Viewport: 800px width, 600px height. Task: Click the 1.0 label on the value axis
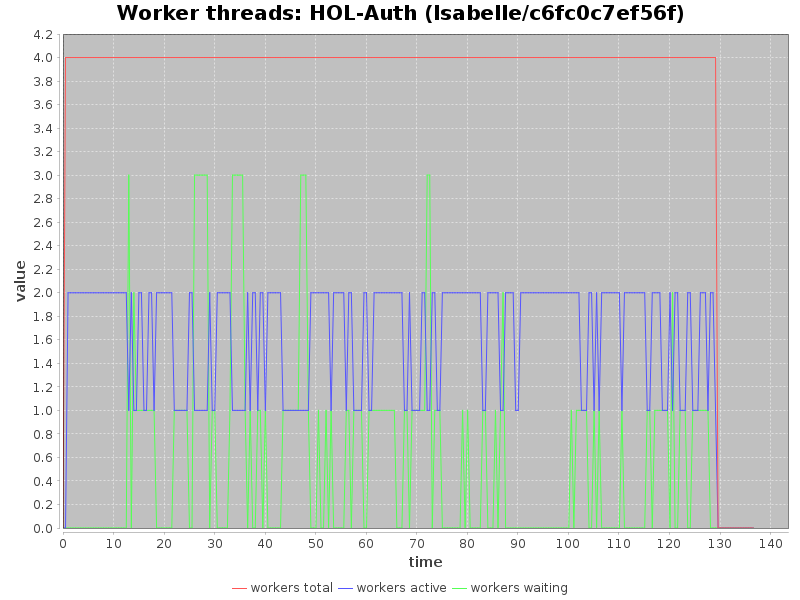click(x=43, y=411)
